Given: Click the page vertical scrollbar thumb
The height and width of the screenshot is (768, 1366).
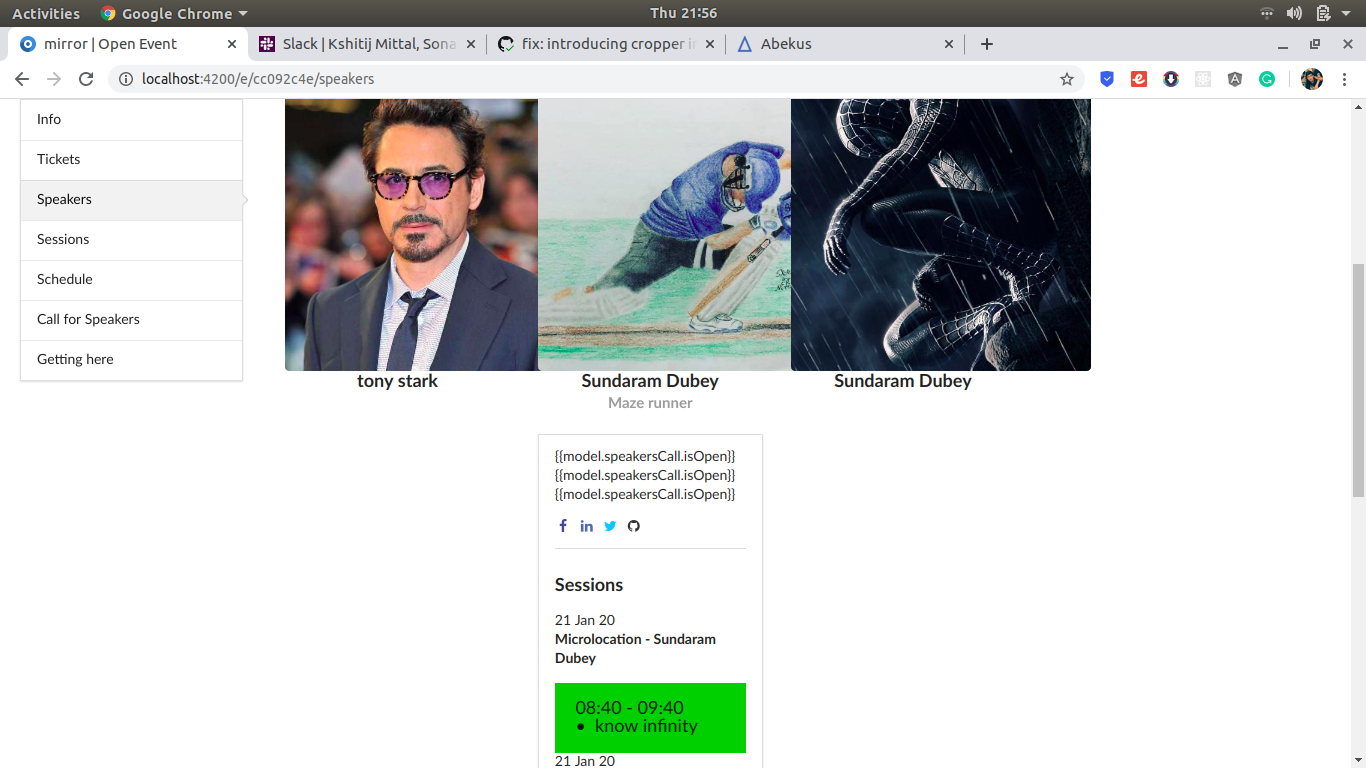Looking at the screenshot, I should 1358,380.
